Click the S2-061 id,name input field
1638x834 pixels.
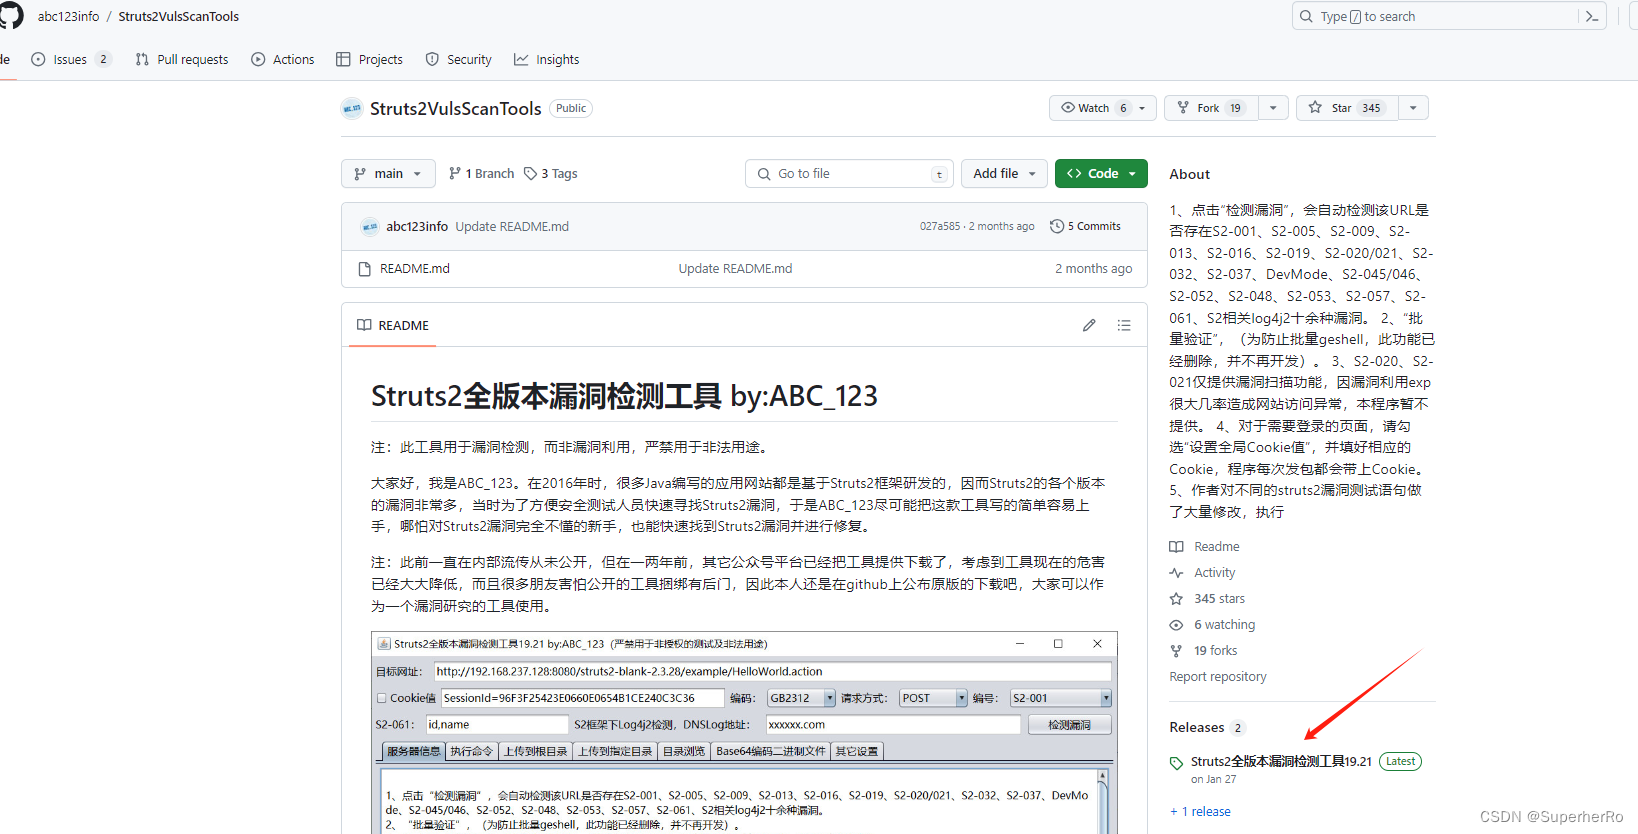(497, 725)
